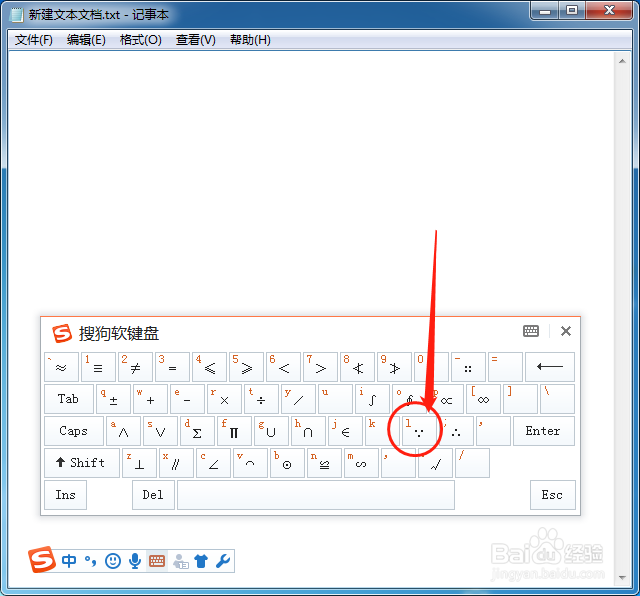Image resolution: width=640 pixels, height=596 pixels.
Task: Click the Ins key on soft keyboard
Action: 65,495
